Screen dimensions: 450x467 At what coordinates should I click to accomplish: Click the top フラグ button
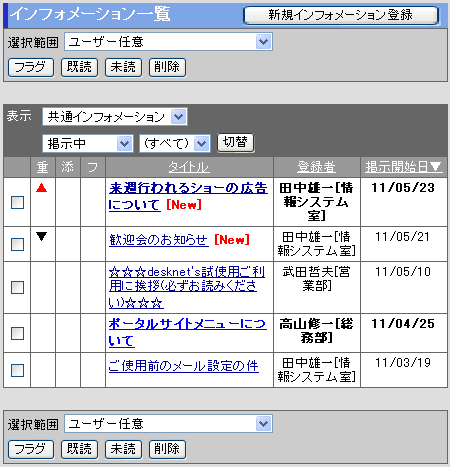pos(31,68)
